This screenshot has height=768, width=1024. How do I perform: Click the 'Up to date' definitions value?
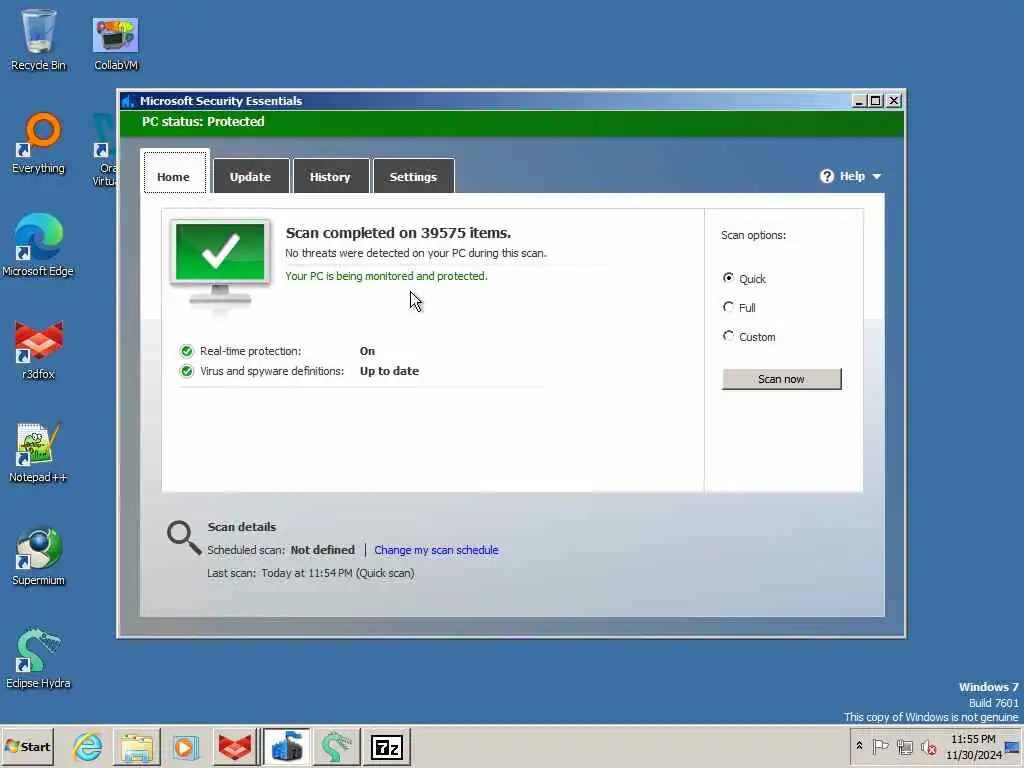(x=389, y=371)
